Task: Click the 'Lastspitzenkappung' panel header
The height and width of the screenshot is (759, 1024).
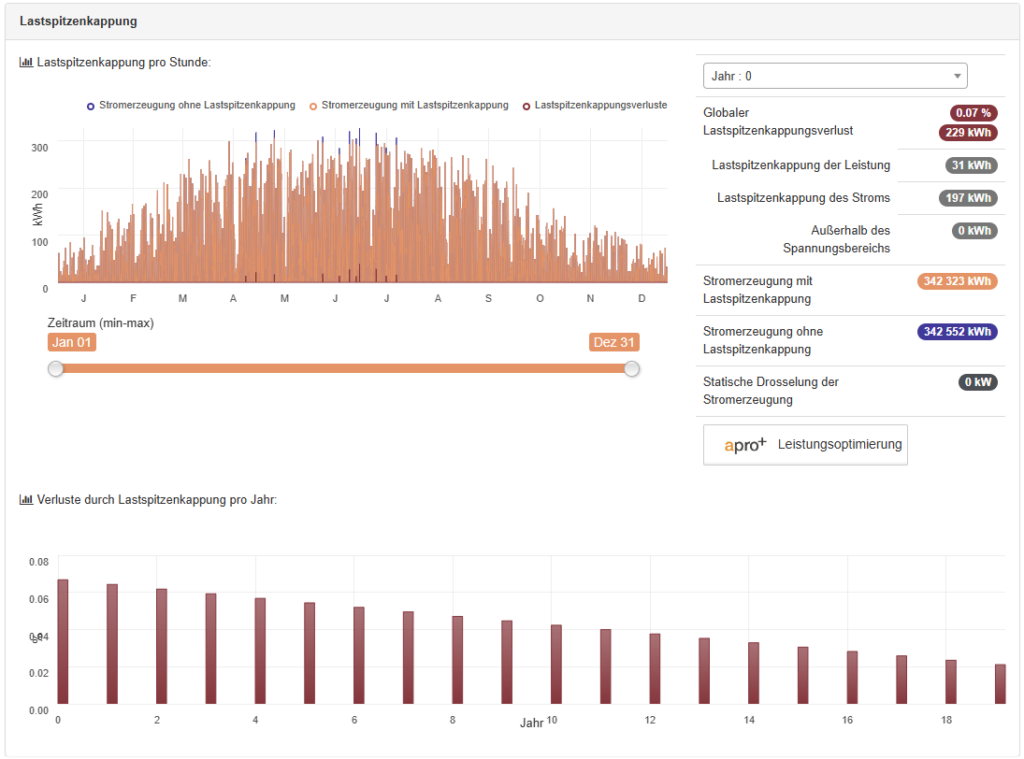Action: point(78,21)
